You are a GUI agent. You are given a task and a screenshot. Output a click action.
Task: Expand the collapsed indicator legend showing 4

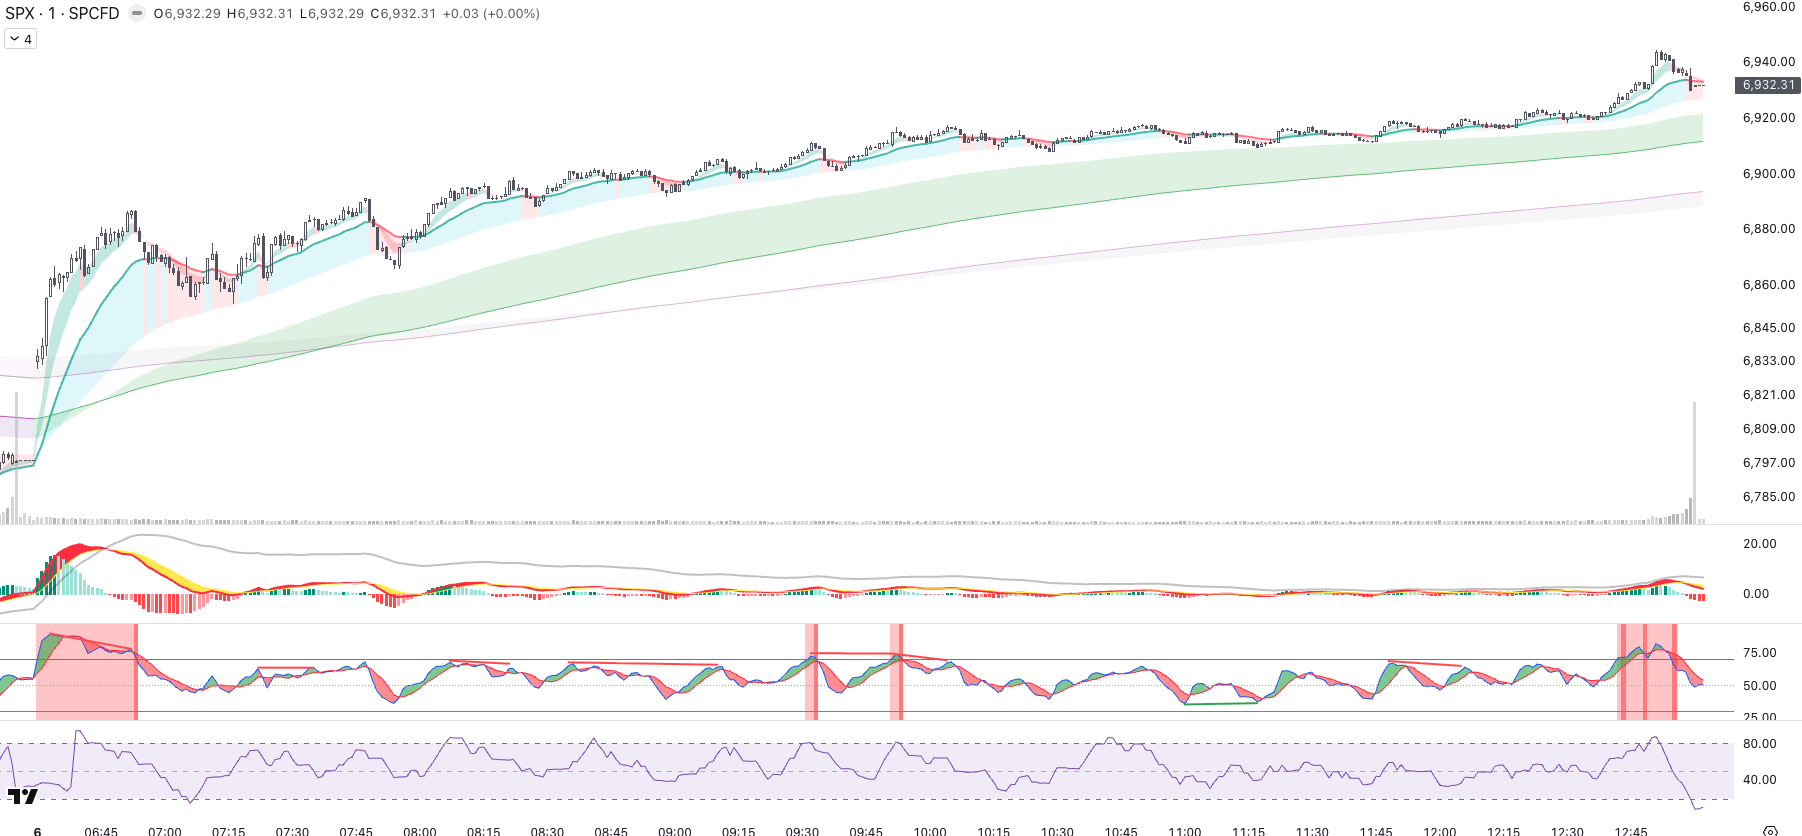tap(21, 39)
